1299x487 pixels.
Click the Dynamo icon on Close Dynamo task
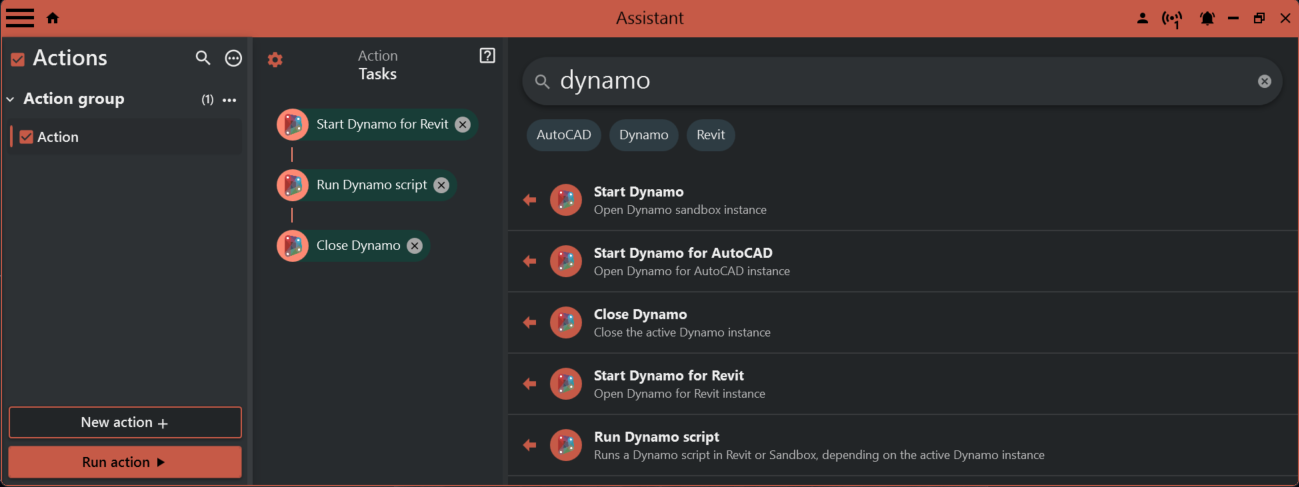click(293, 246)
